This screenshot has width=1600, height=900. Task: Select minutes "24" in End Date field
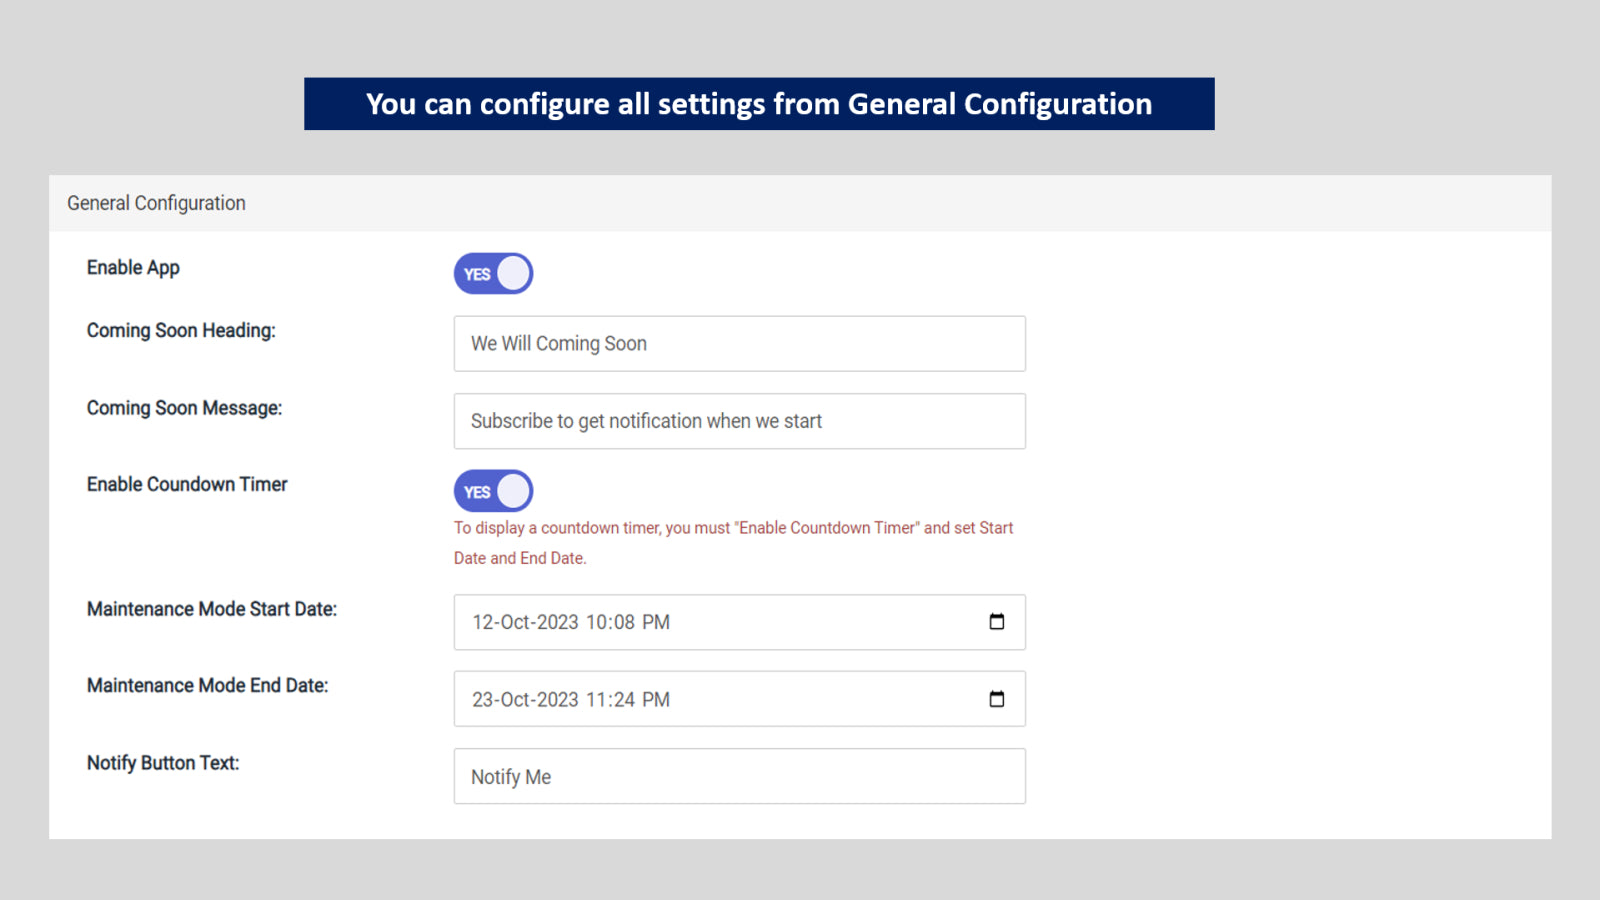[x=624, y=700]
